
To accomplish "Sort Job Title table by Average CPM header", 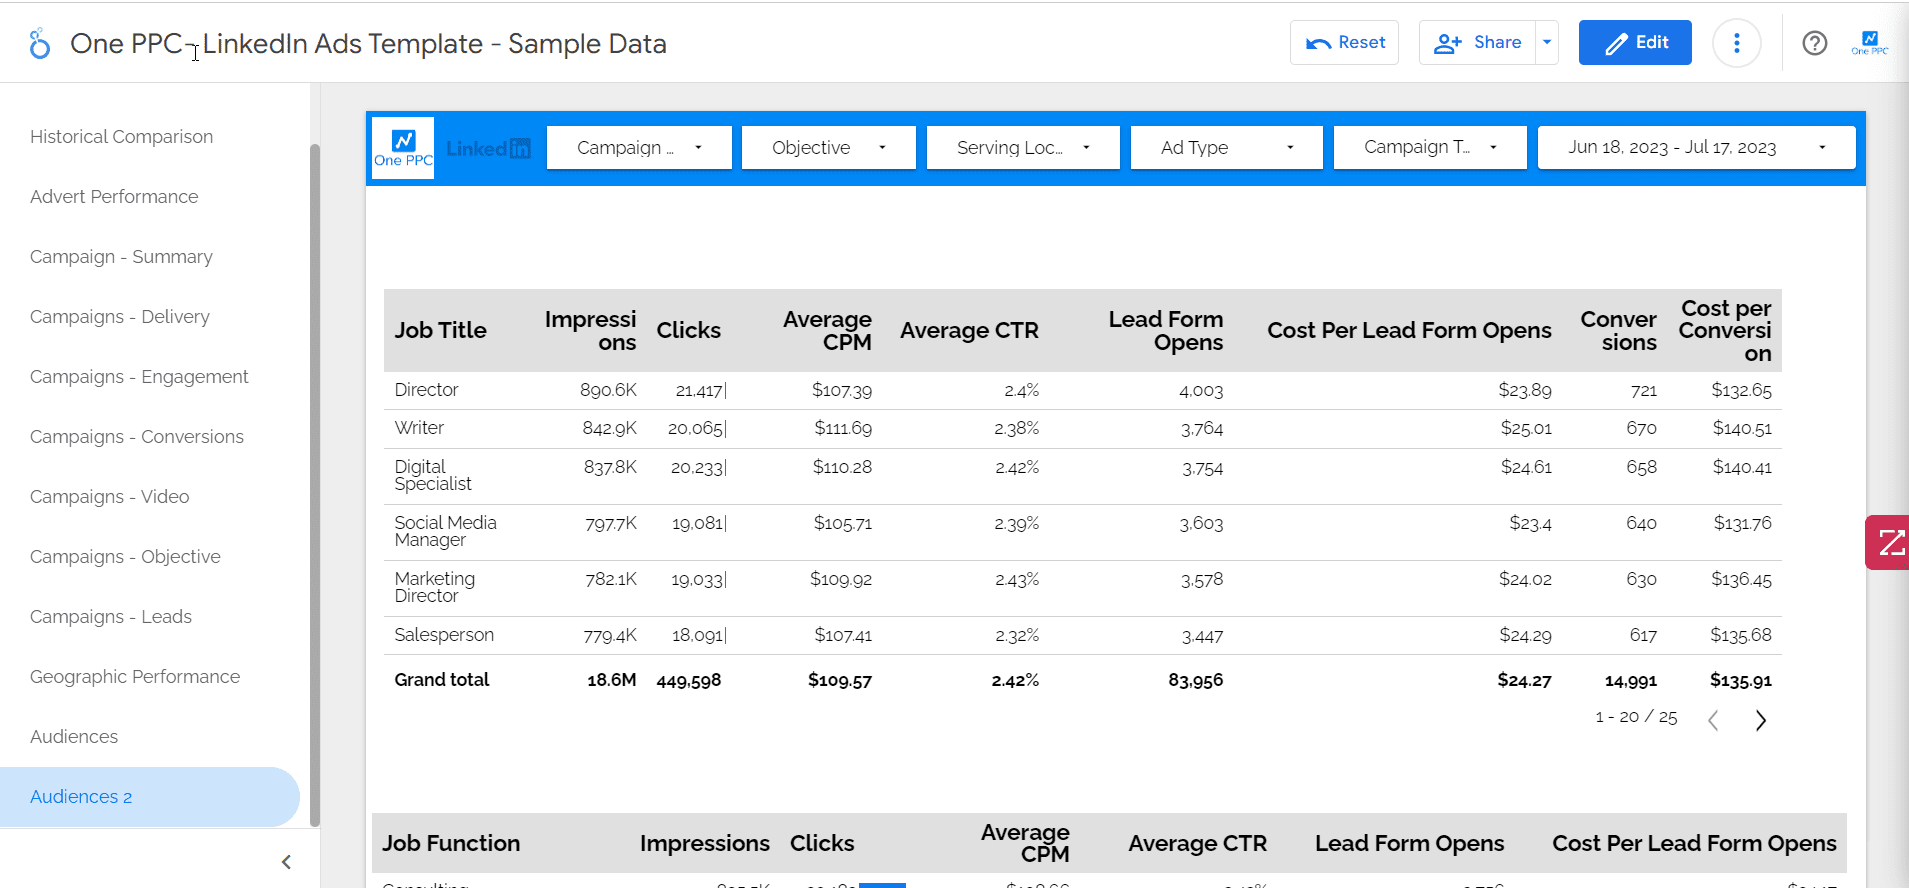I will (x=827, y=331).
